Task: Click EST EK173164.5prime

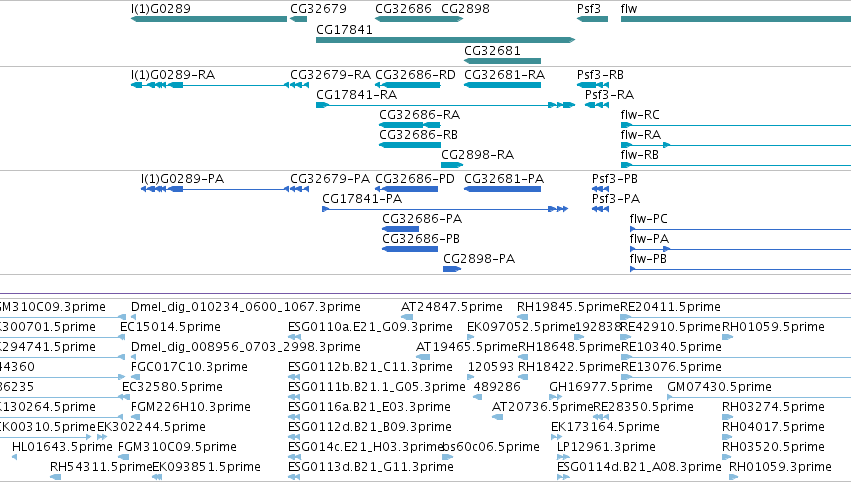Action: click(x=605, y=427)
